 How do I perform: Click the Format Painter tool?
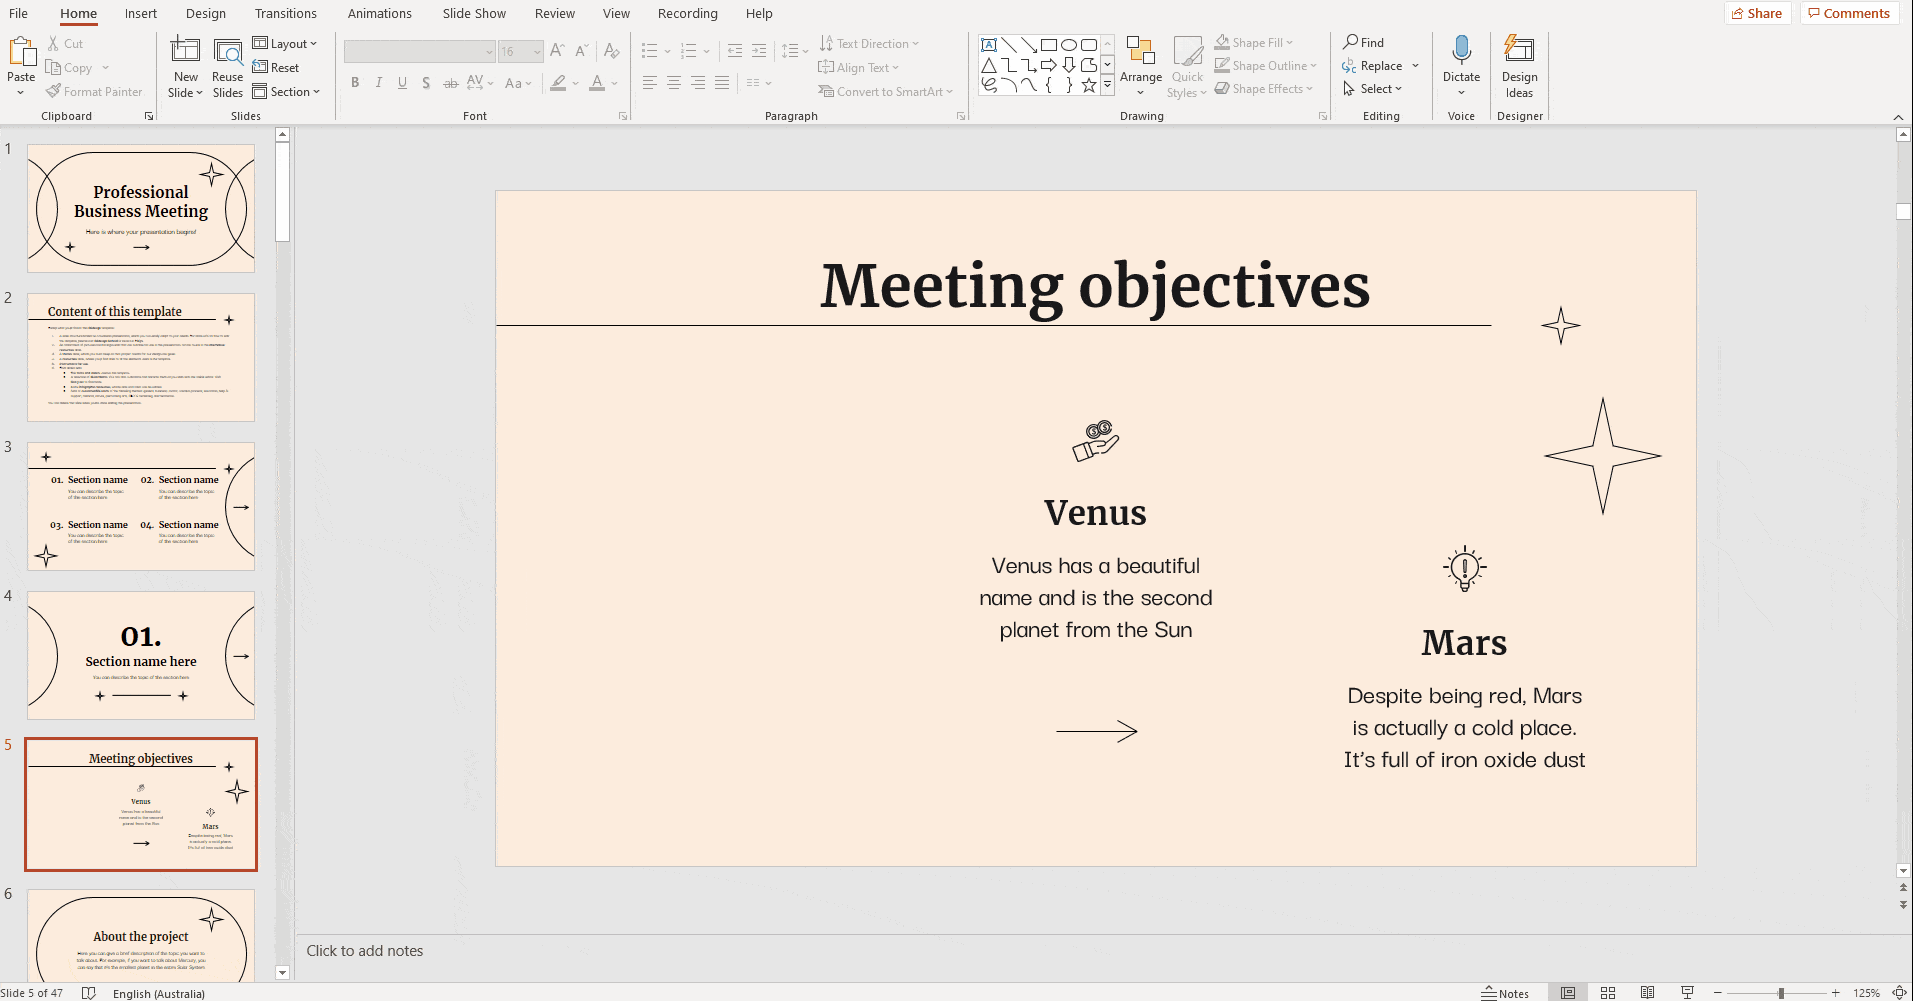94,92
